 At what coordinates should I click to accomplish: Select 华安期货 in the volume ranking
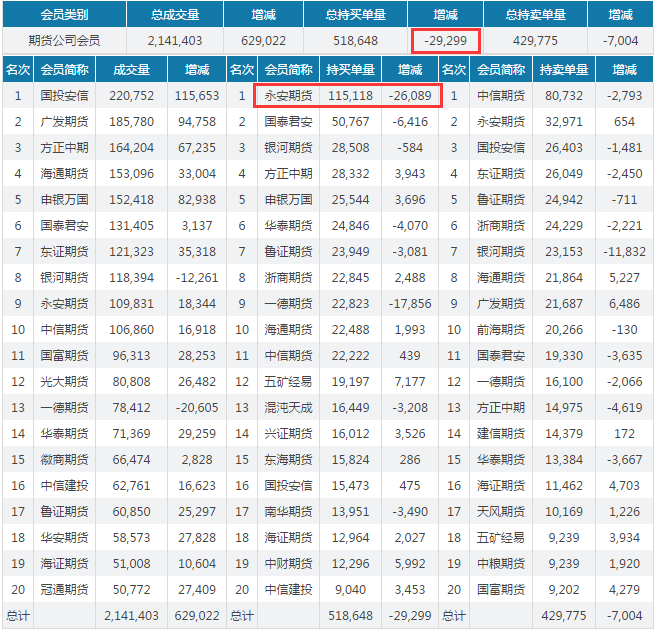click(x=64, y=537)
